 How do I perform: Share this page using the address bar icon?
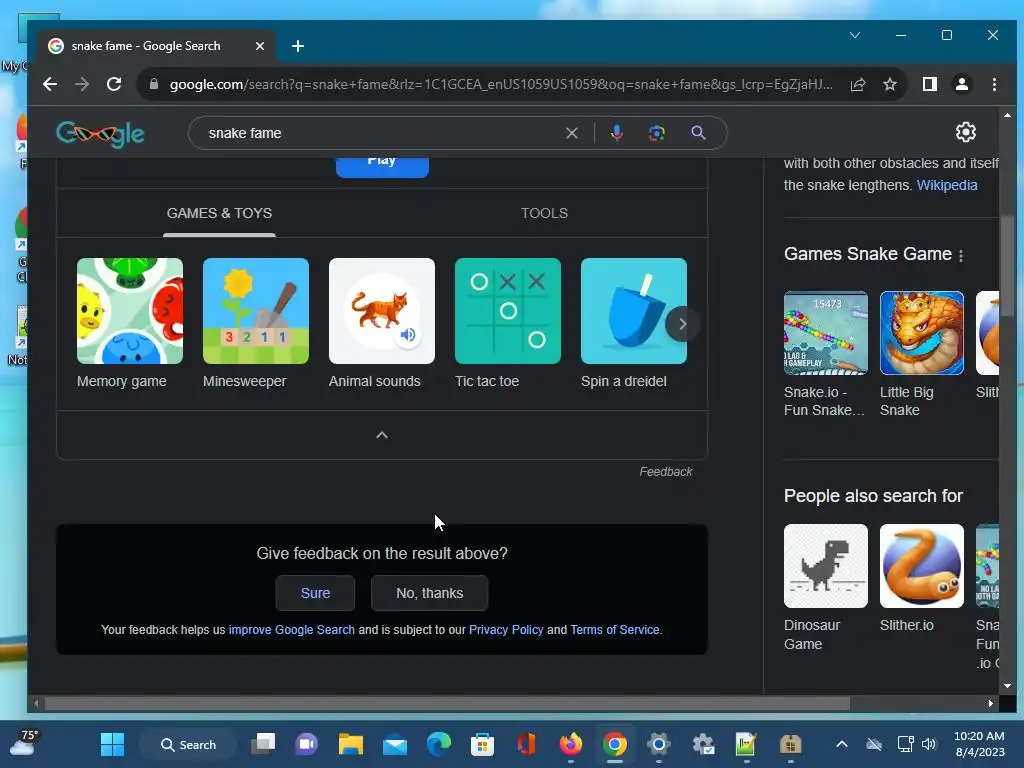pos(858,84)
